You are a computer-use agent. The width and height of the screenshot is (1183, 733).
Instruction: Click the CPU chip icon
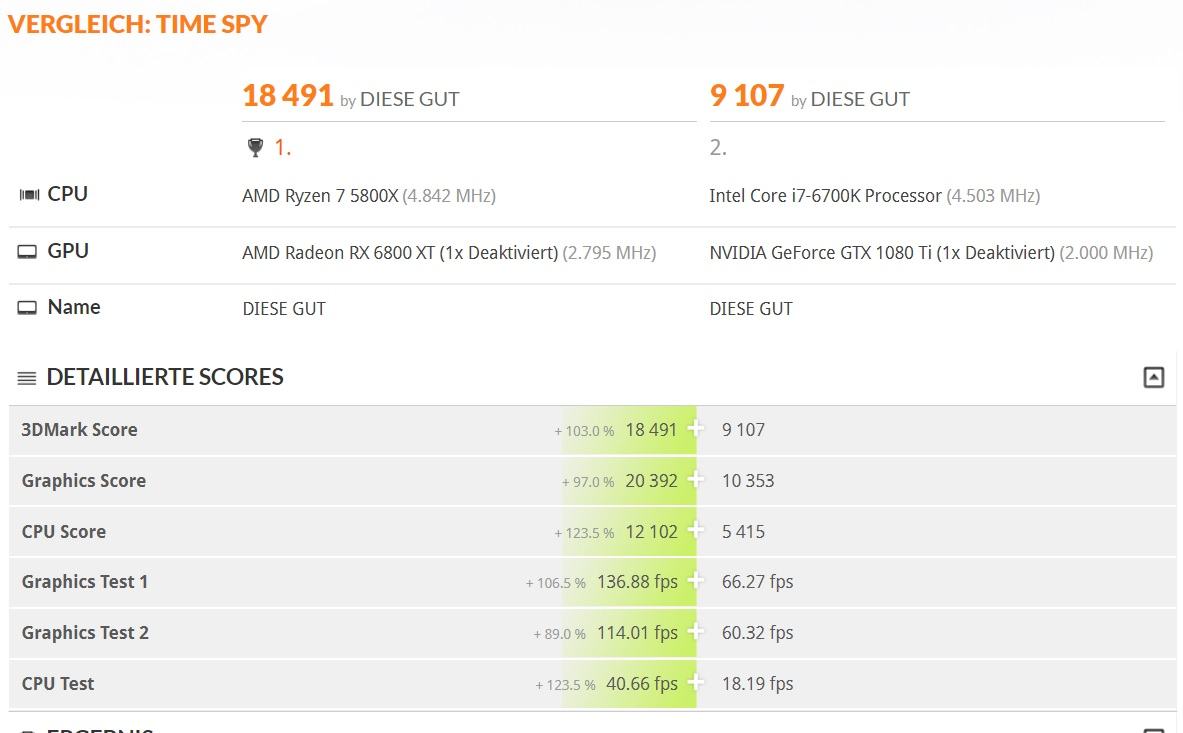[28, 194]
